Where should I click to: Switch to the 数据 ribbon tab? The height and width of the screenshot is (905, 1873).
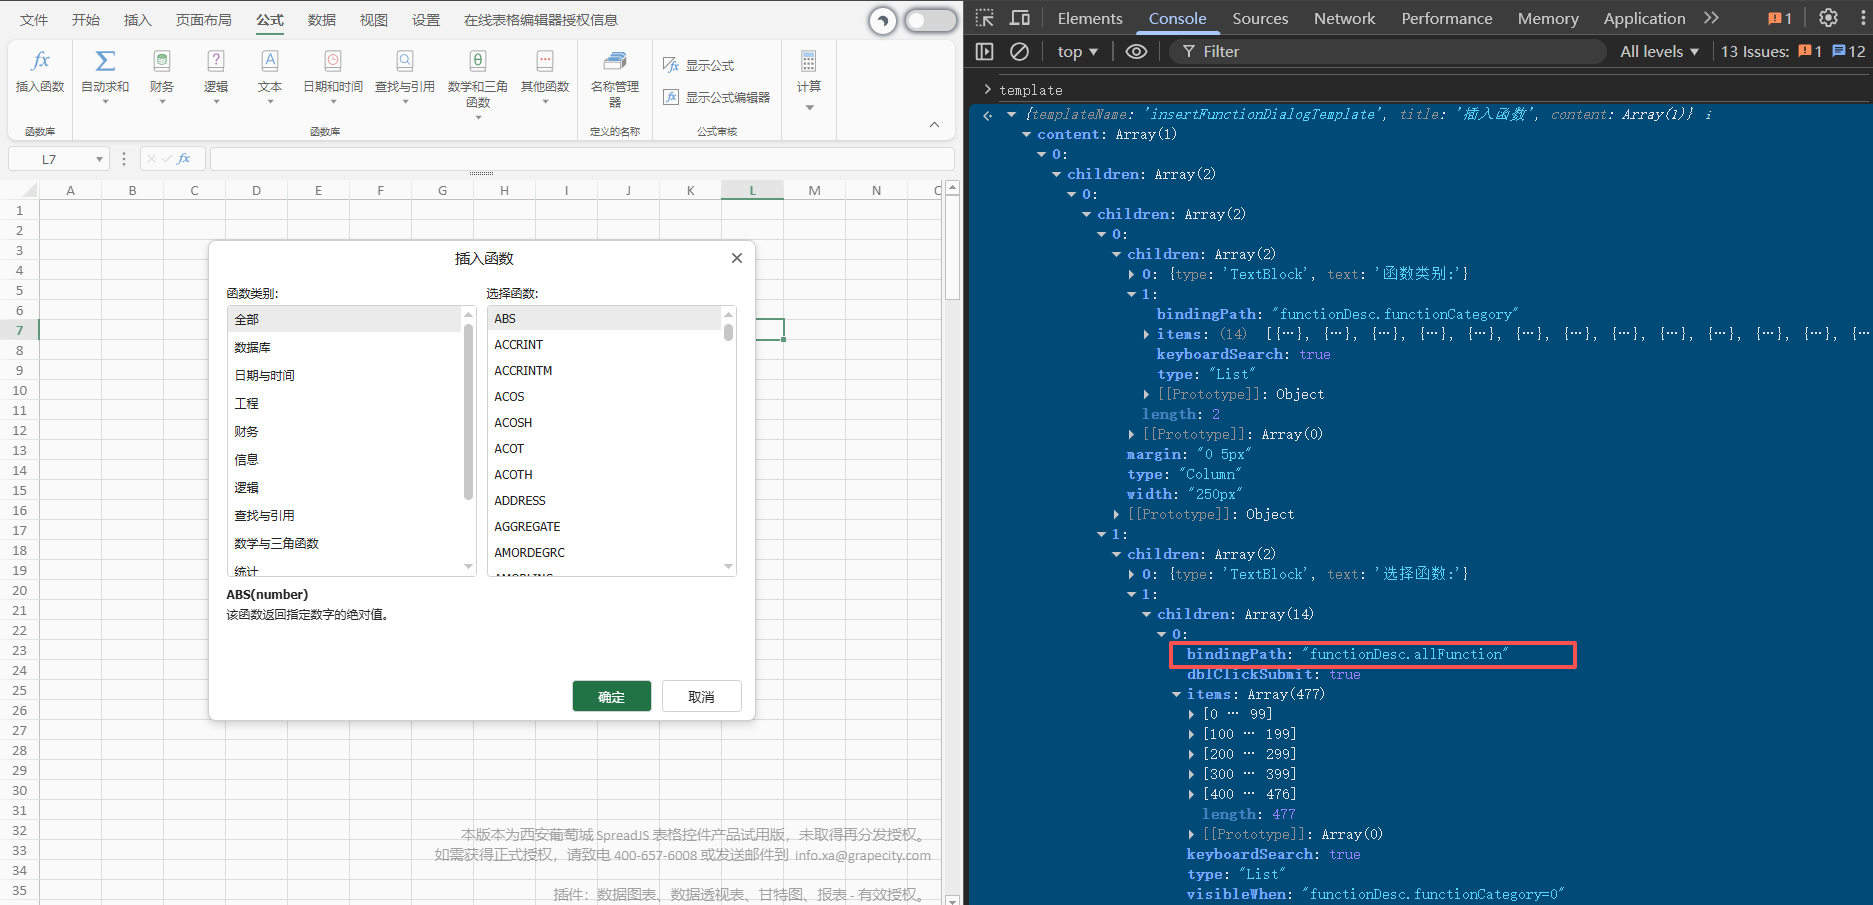(x=321, y=20)
